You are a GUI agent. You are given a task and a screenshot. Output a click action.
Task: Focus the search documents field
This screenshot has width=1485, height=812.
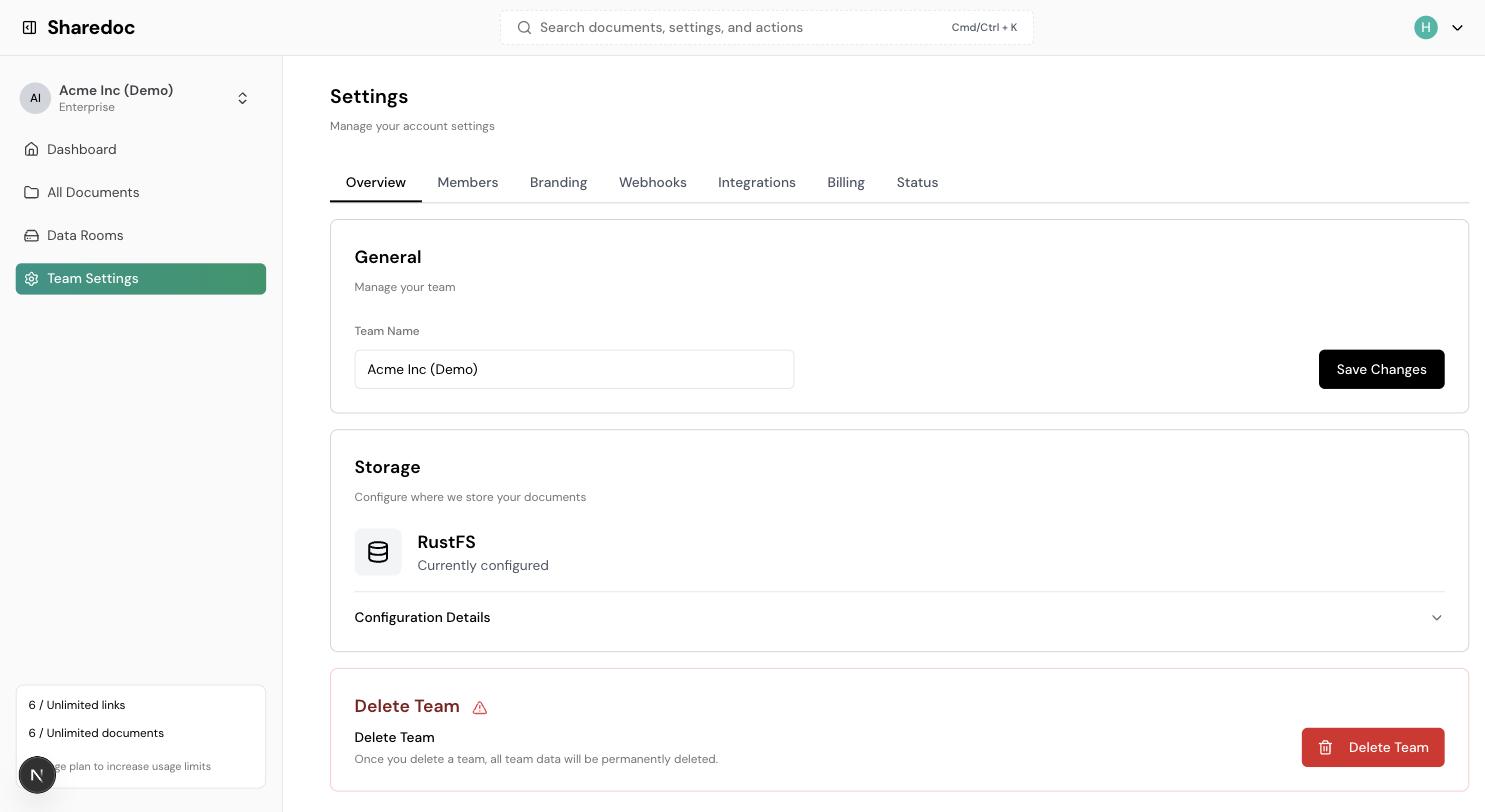[x=767, y=28]
